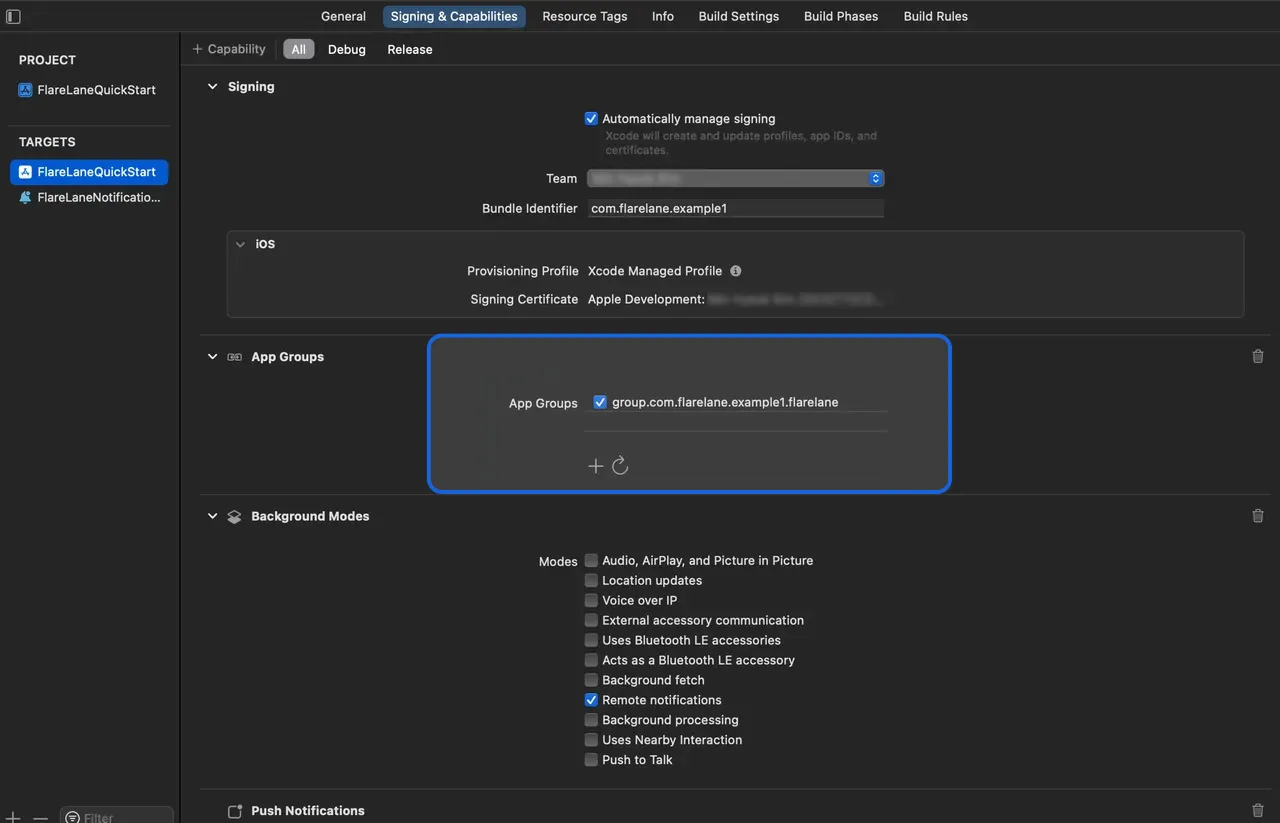Open the Info tab

click(x=663, y=16)
